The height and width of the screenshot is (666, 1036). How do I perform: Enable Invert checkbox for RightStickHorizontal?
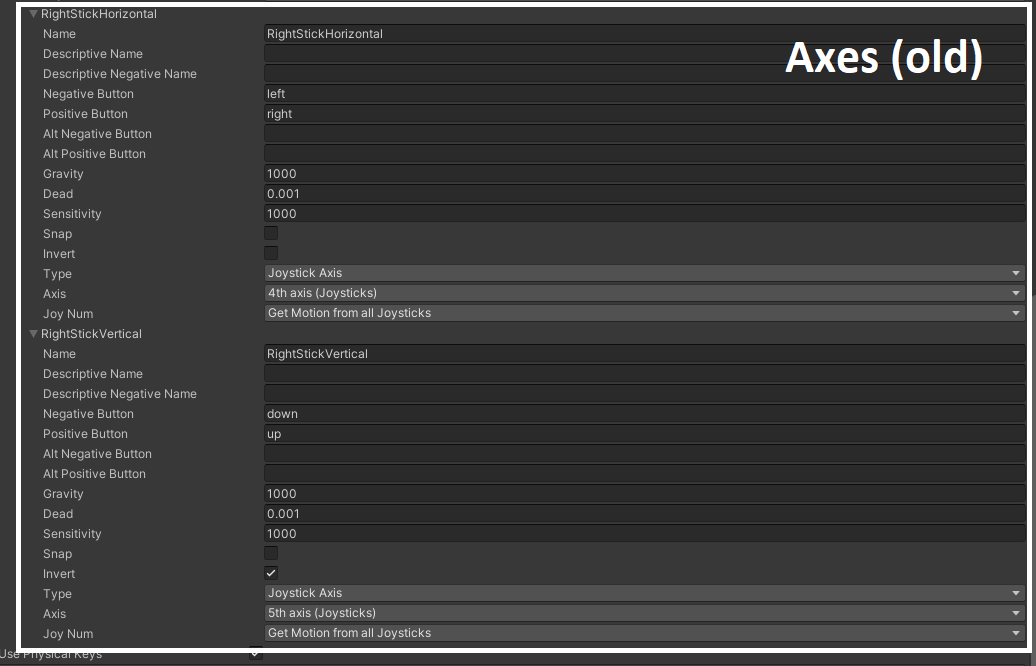pyautogui.click(x=271, y=253)
